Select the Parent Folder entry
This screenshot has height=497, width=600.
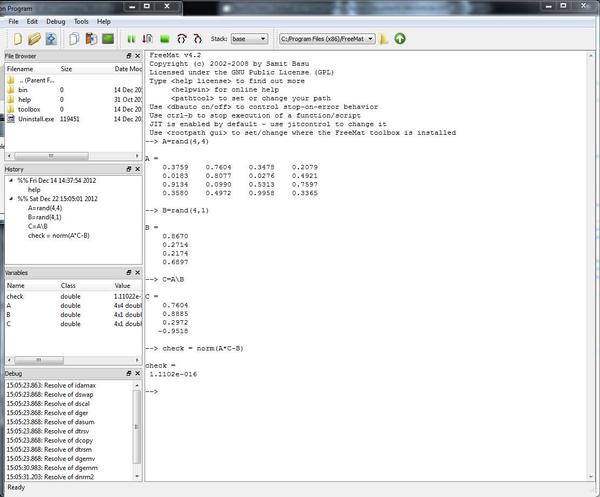coord(36,80)
